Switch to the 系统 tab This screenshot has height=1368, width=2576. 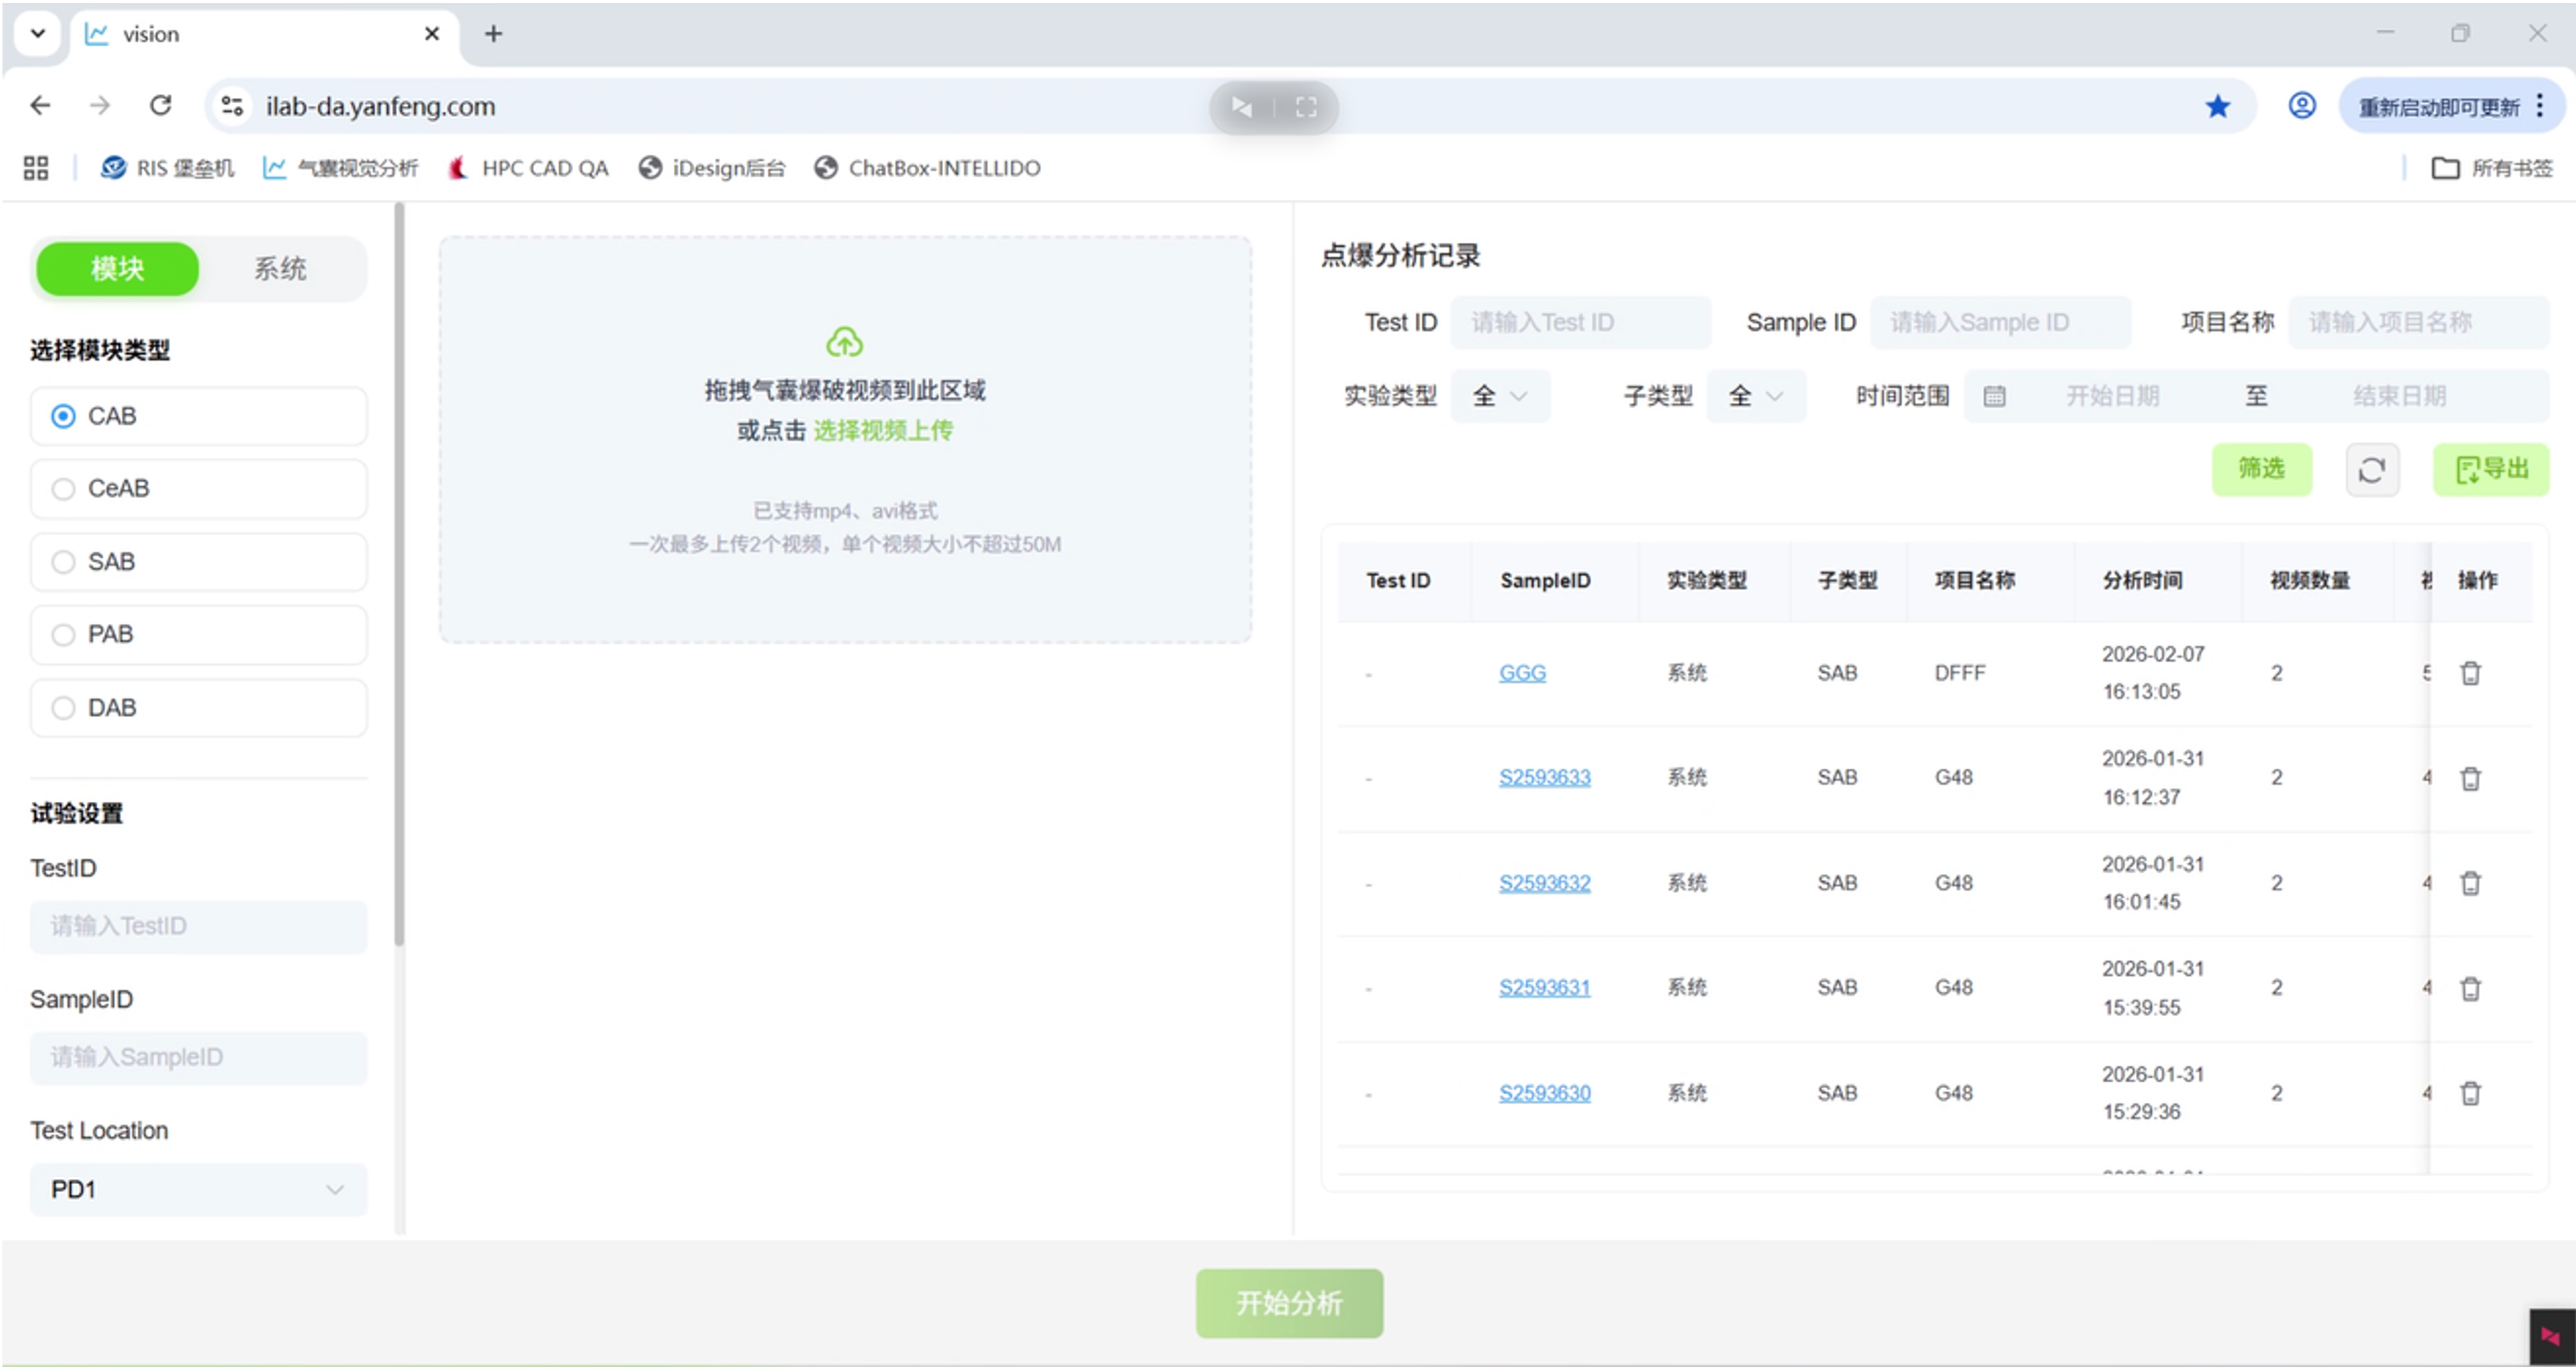281,268
